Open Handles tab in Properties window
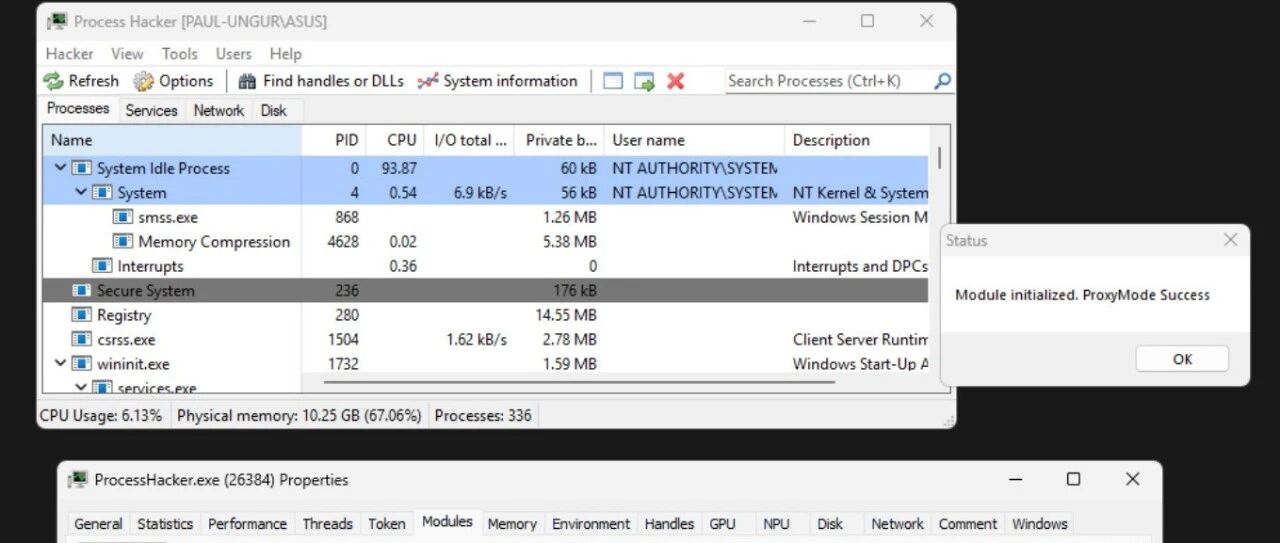 tap(669, 524)
